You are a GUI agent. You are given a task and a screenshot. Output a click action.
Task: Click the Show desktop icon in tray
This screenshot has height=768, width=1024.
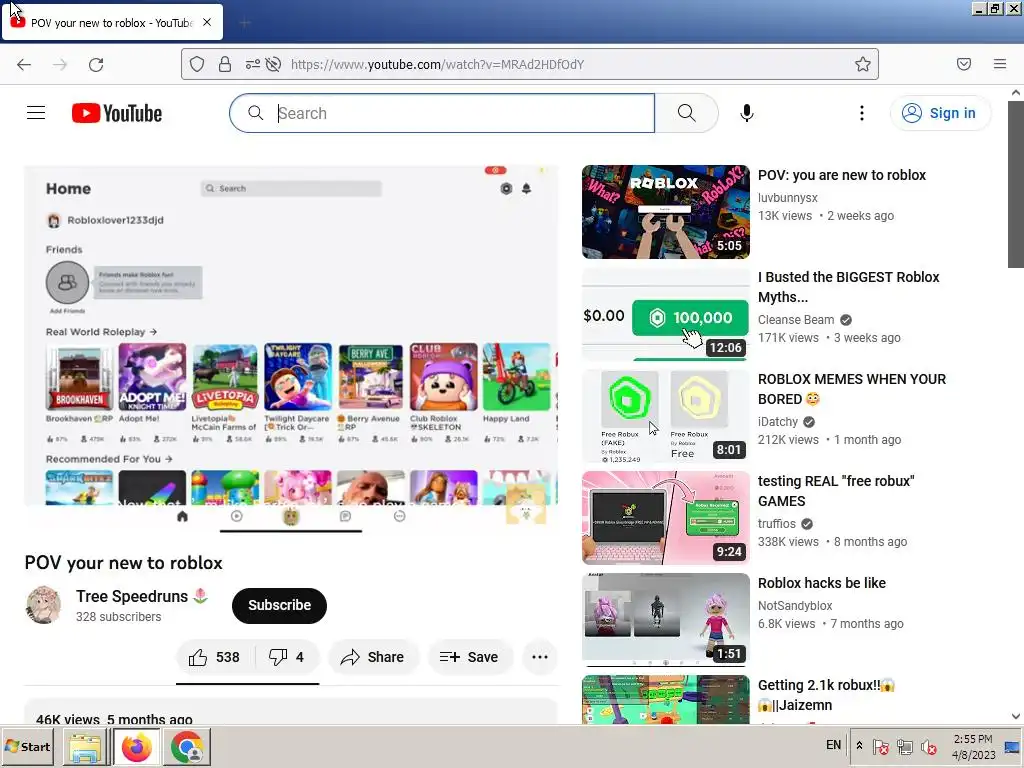[x=1012, y=746]
